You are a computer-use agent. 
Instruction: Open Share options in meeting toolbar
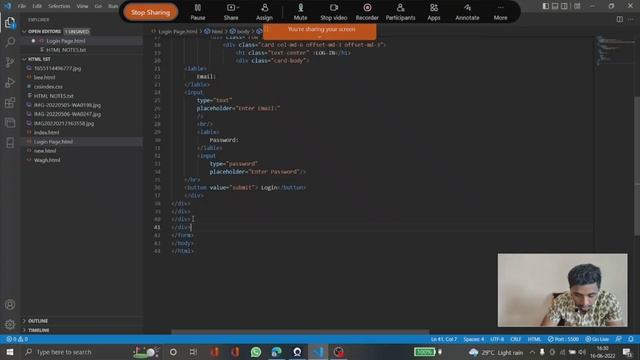pyautogui.click(x=231, y=12)
